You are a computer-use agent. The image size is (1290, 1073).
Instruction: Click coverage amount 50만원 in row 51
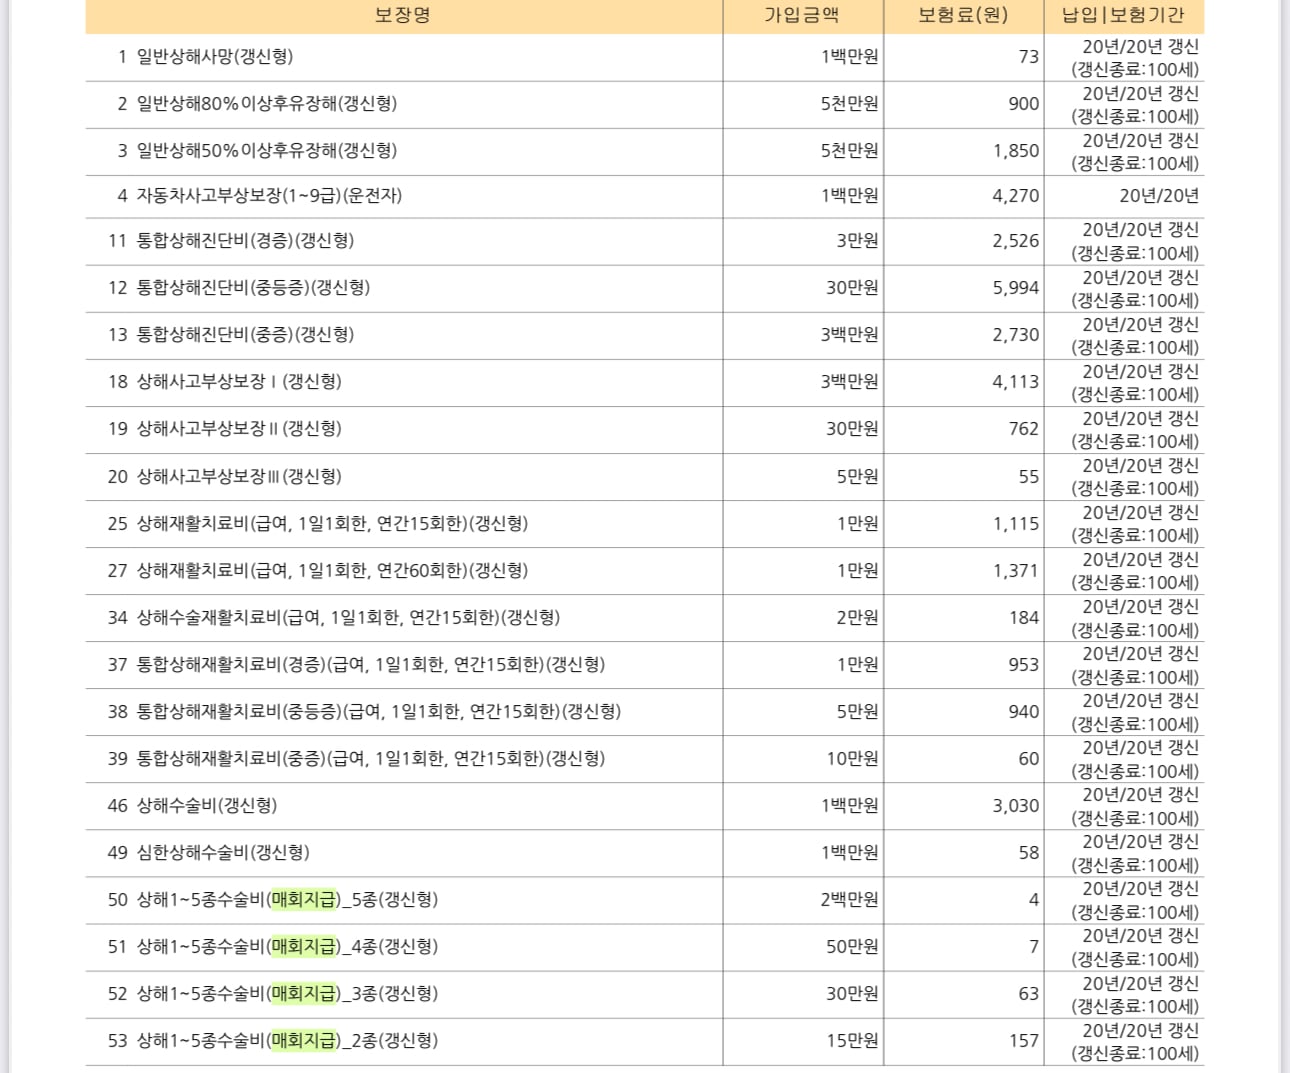click(x=852, y=947)
